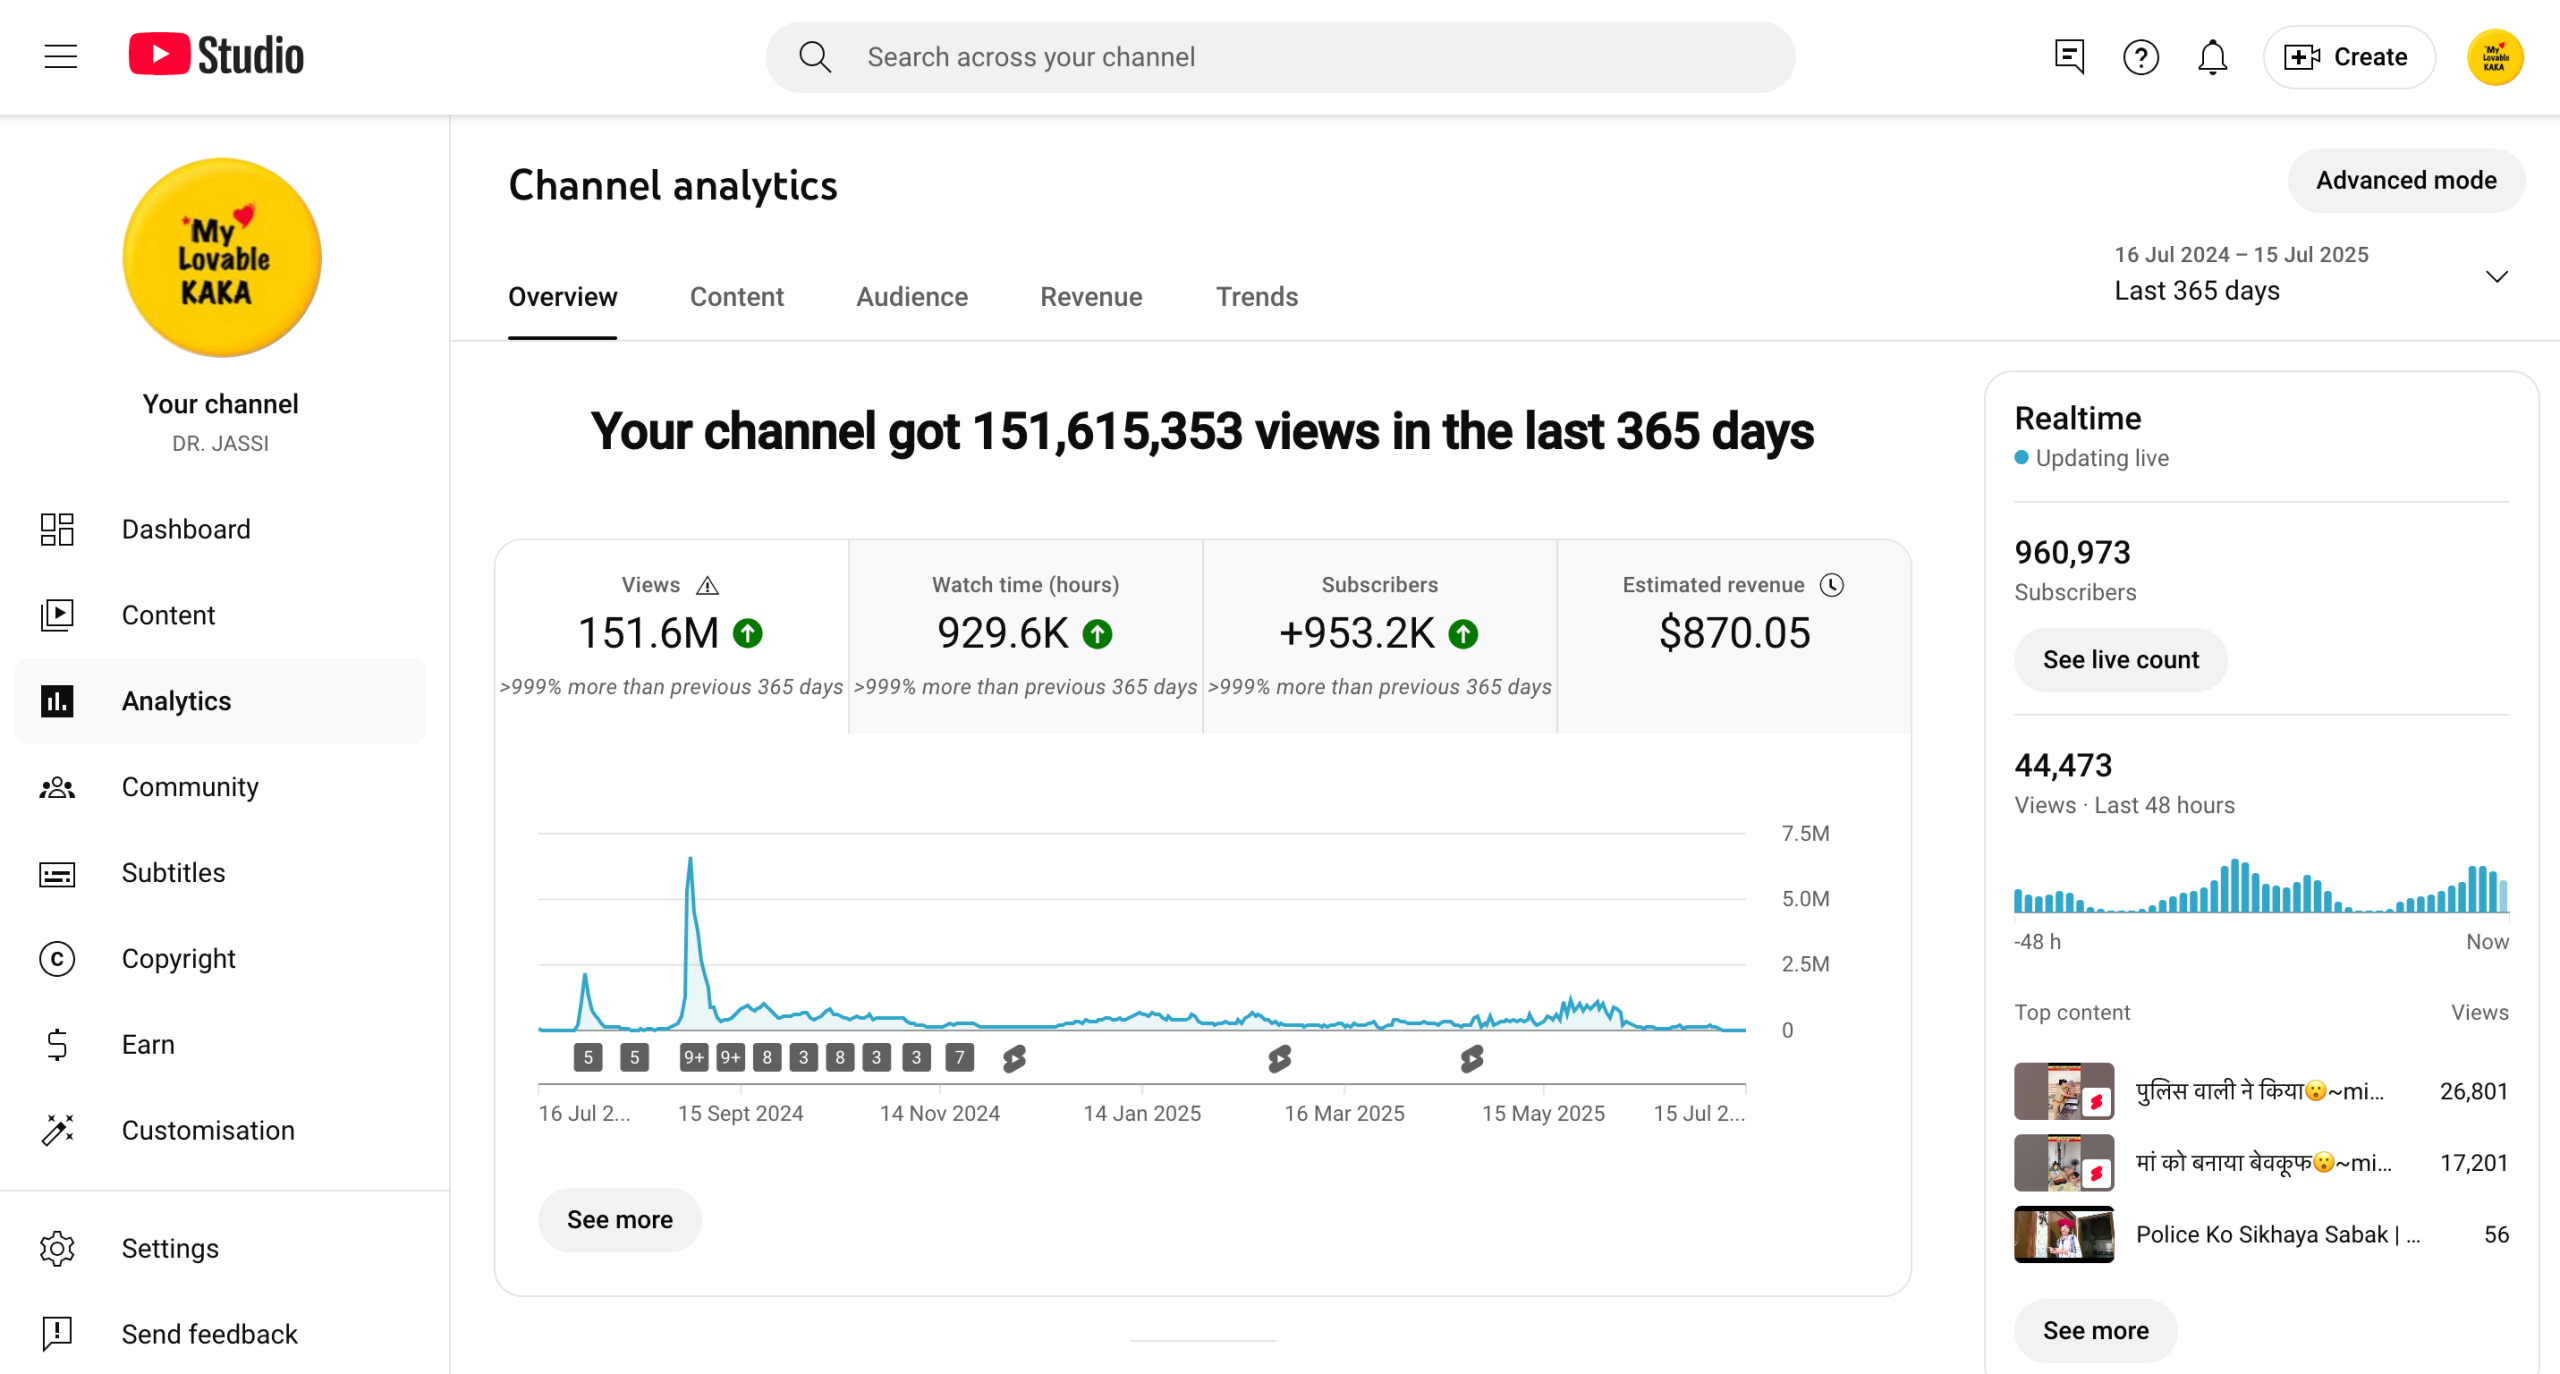Screen dimensions: 2560x1374
Task: Click the notifications bell icon
Action: 2212,57
